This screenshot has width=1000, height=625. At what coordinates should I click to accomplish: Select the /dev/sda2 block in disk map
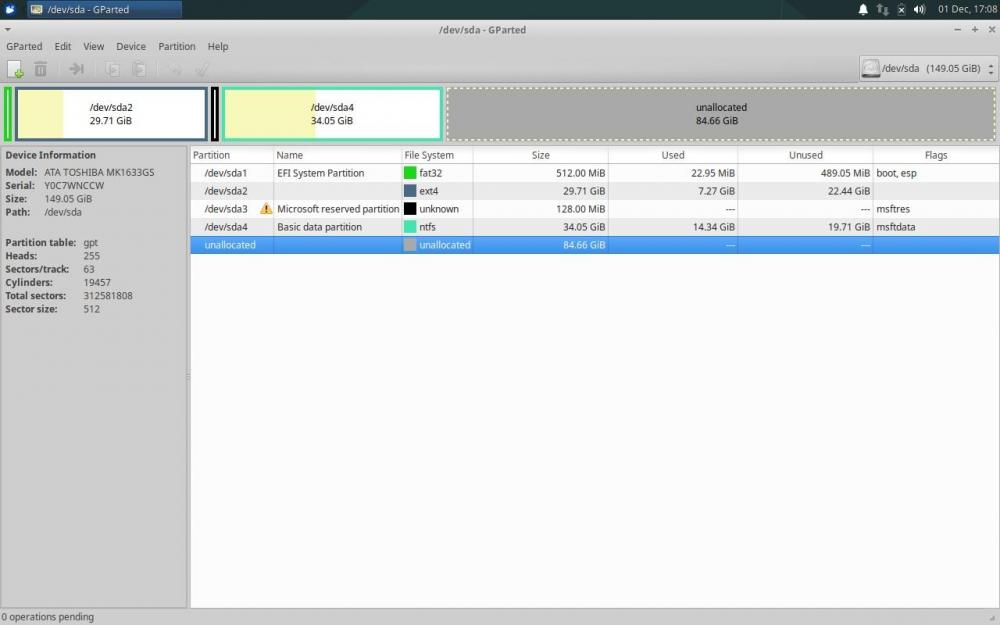pyautogui.click(x=111, y=114)
